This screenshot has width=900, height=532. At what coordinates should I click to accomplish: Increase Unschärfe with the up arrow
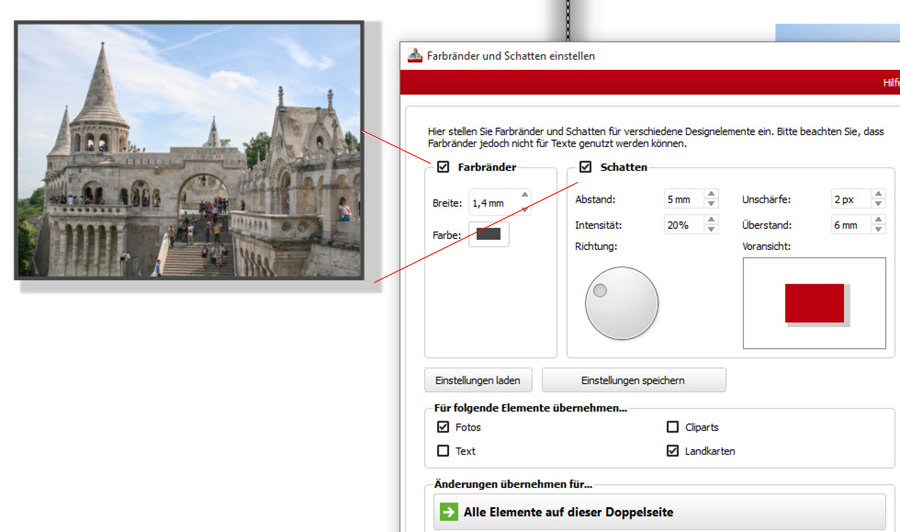coord(878,194)
